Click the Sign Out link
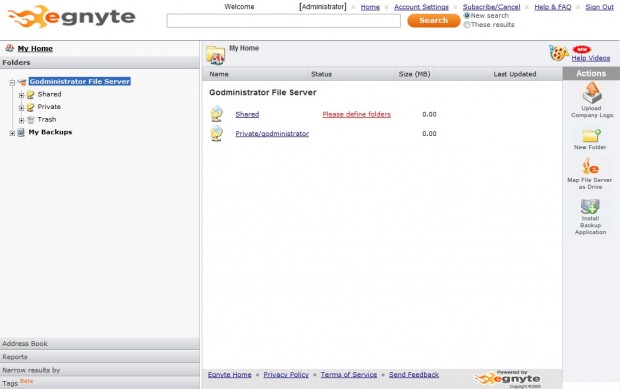The height and width of the screenshot is (389, 620). pos(599,7)
